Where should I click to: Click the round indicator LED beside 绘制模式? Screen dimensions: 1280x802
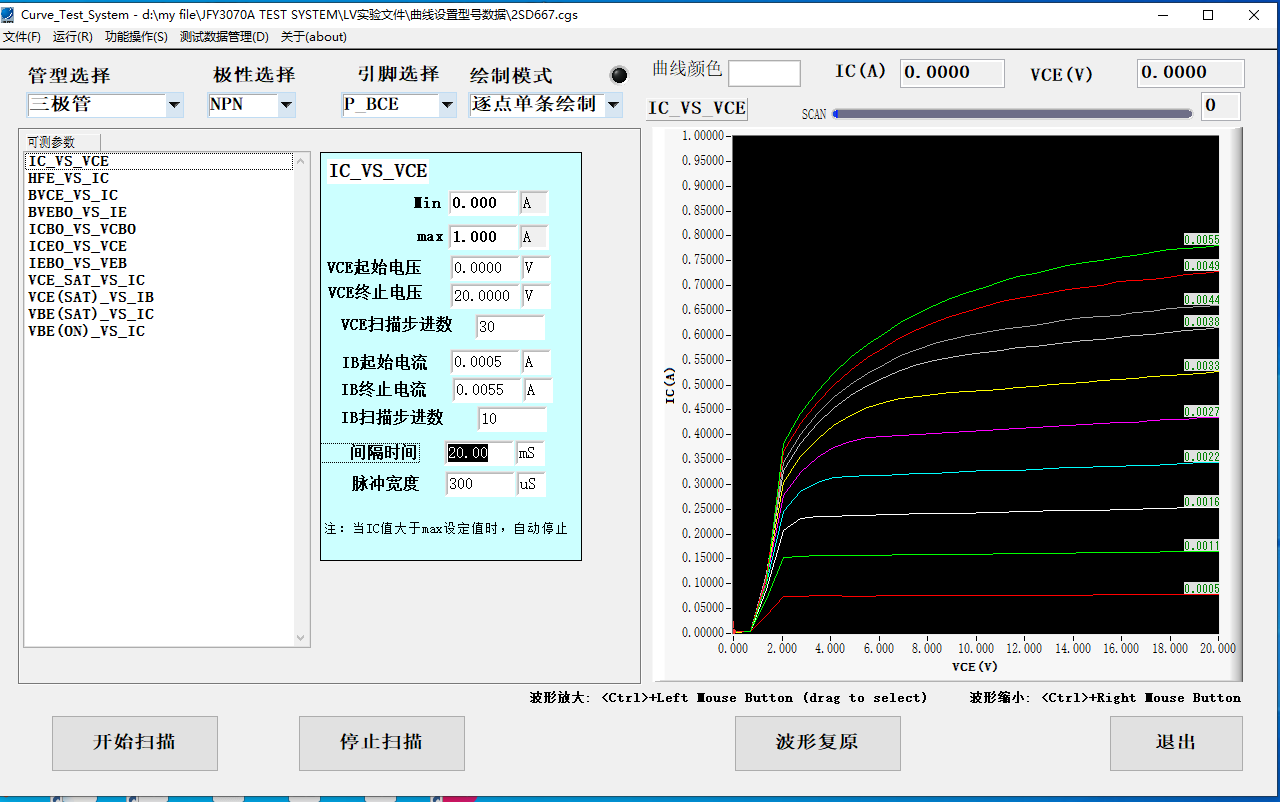pyautogui.click(x=619, y=75)
